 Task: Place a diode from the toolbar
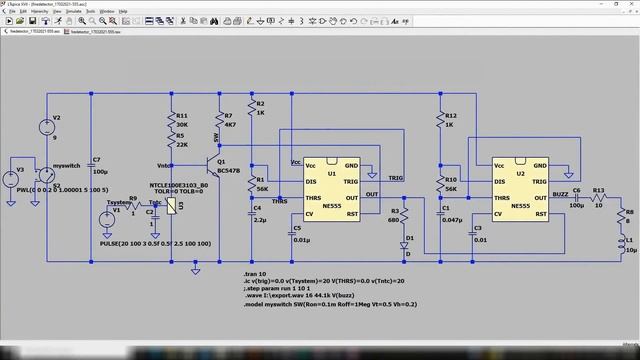pyautogui.click(x=313, y=21)
